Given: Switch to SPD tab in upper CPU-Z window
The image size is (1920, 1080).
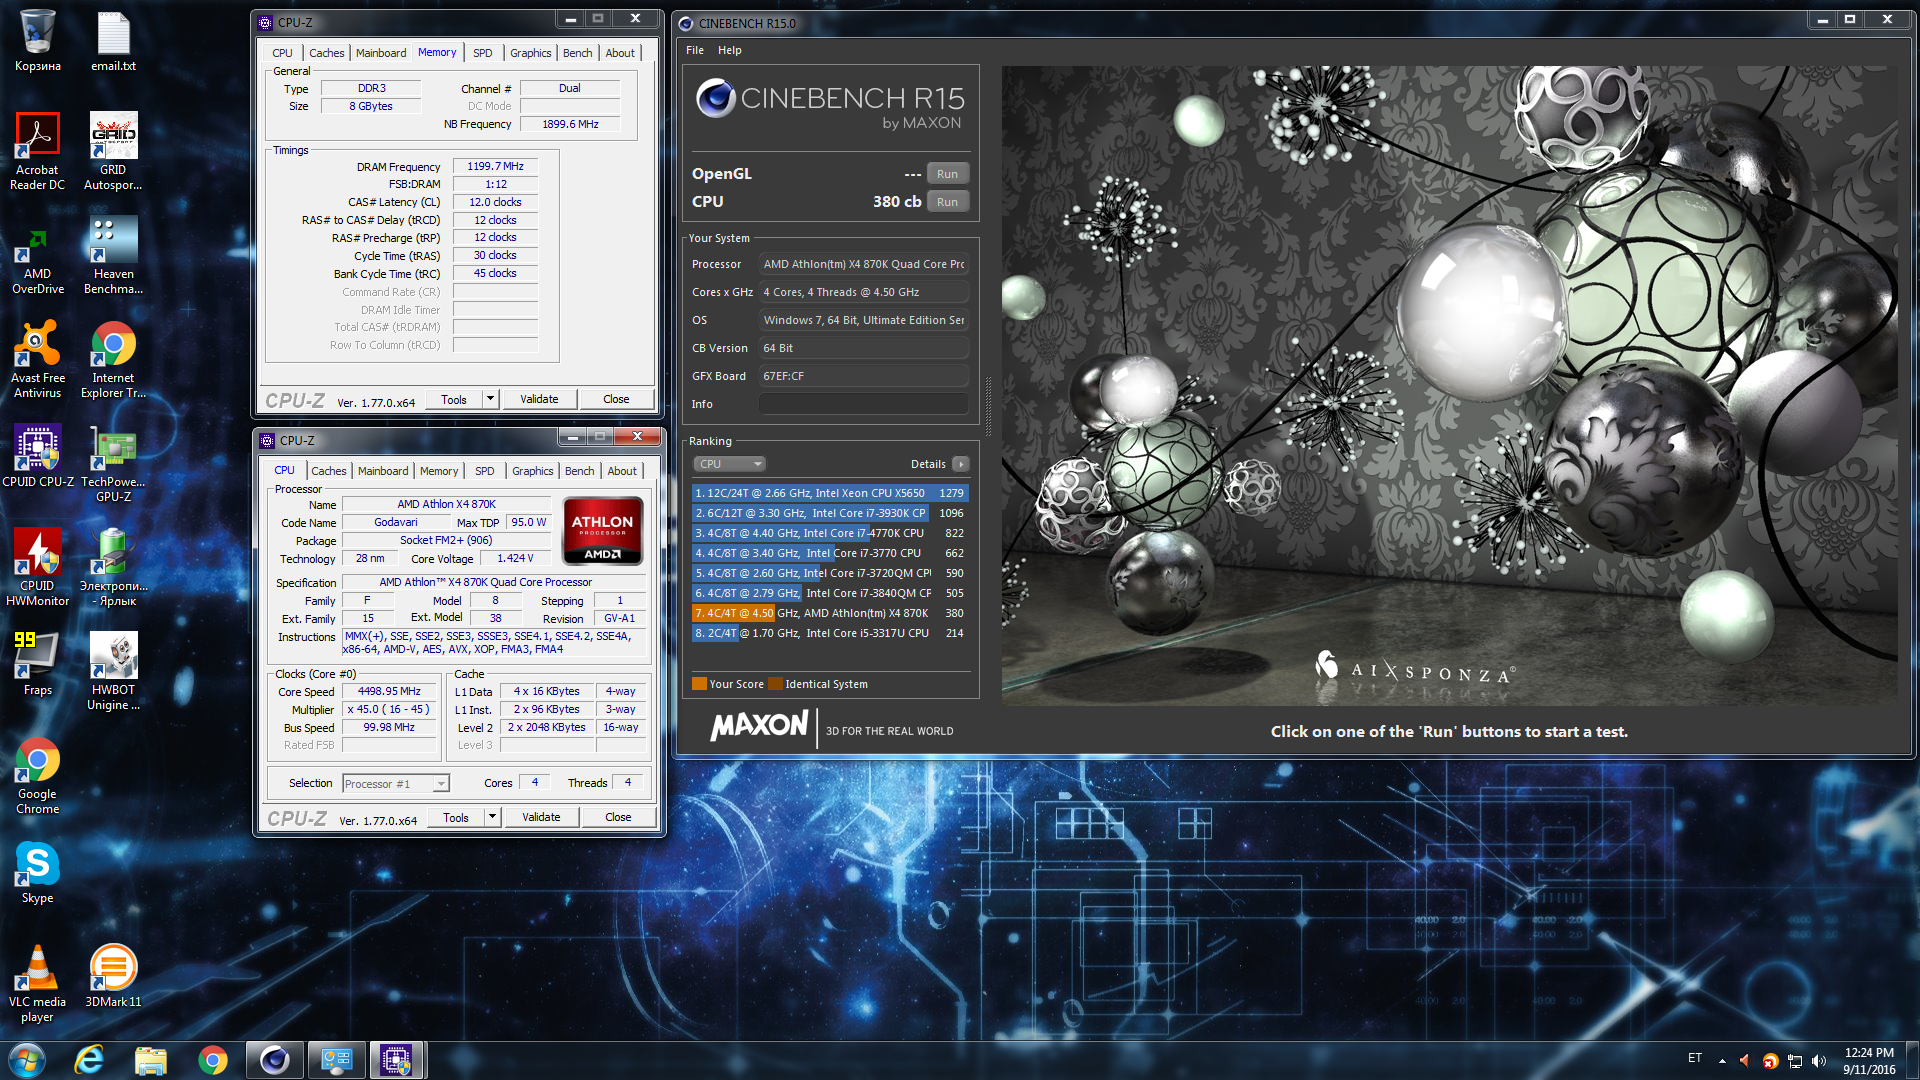Looking at the screenshot, I should tap(483, 53).
